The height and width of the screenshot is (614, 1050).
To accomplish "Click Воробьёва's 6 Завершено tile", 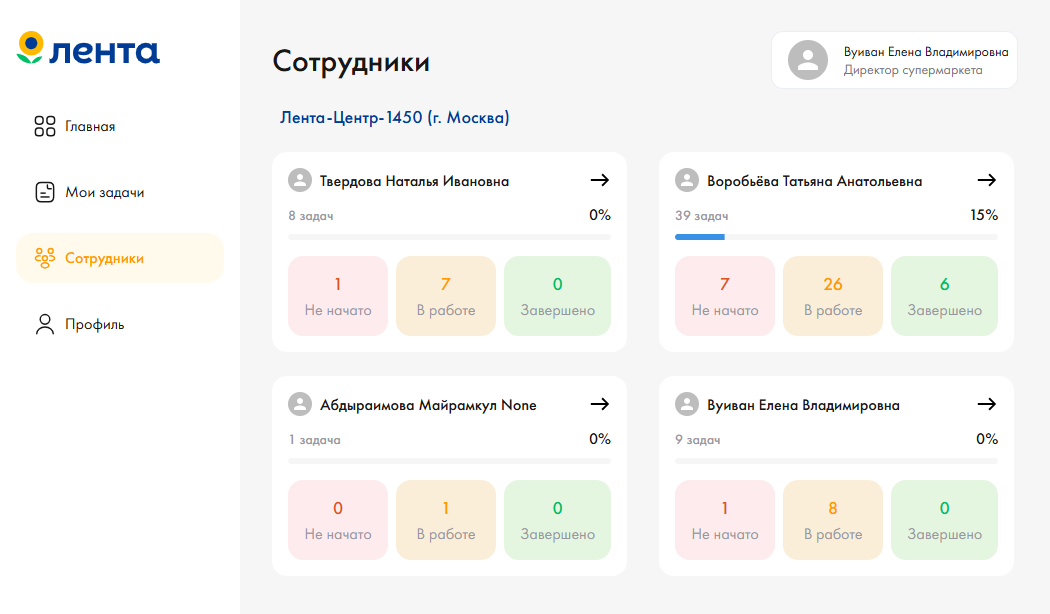I will pos(944,296).
